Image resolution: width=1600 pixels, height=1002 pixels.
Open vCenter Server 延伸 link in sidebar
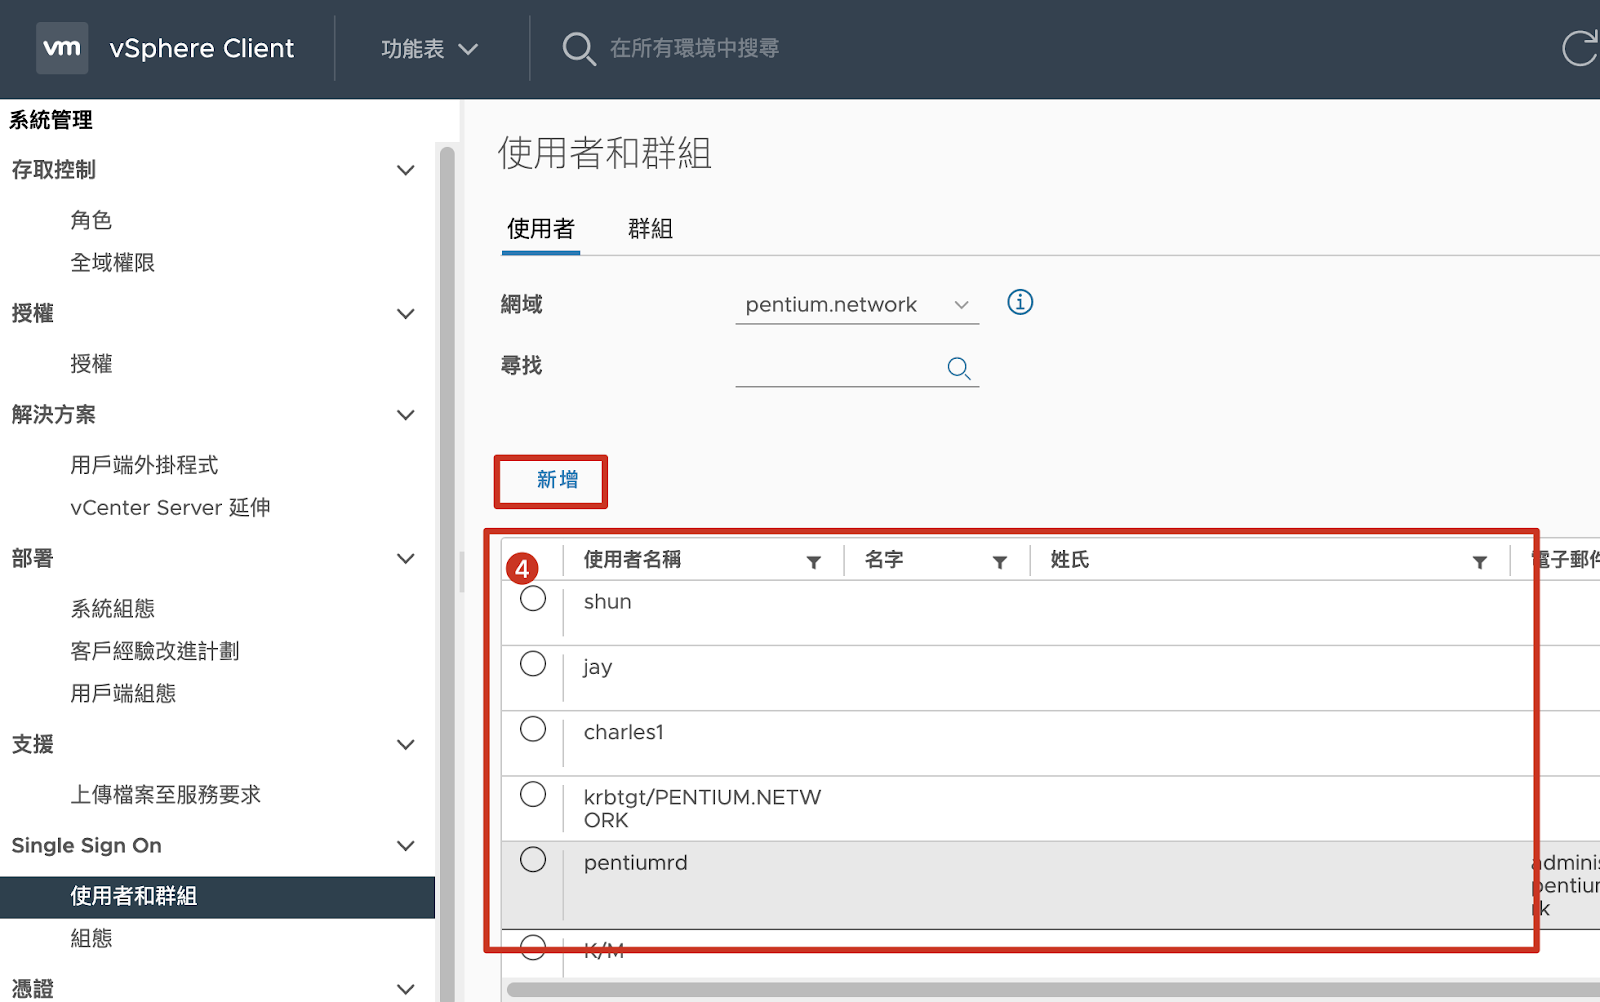click(170, 508)
